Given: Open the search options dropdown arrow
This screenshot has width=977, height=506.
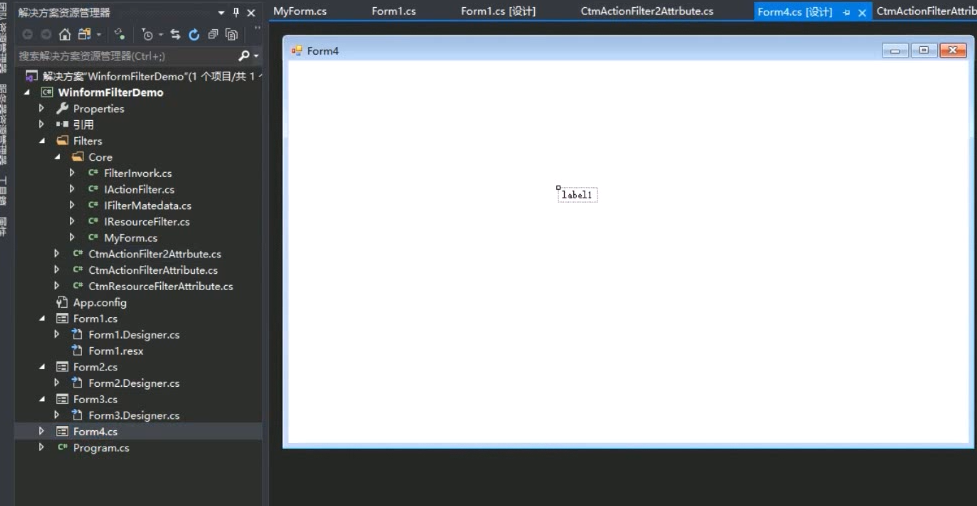Looking at the screenshot, I should (x=256, y=56).
